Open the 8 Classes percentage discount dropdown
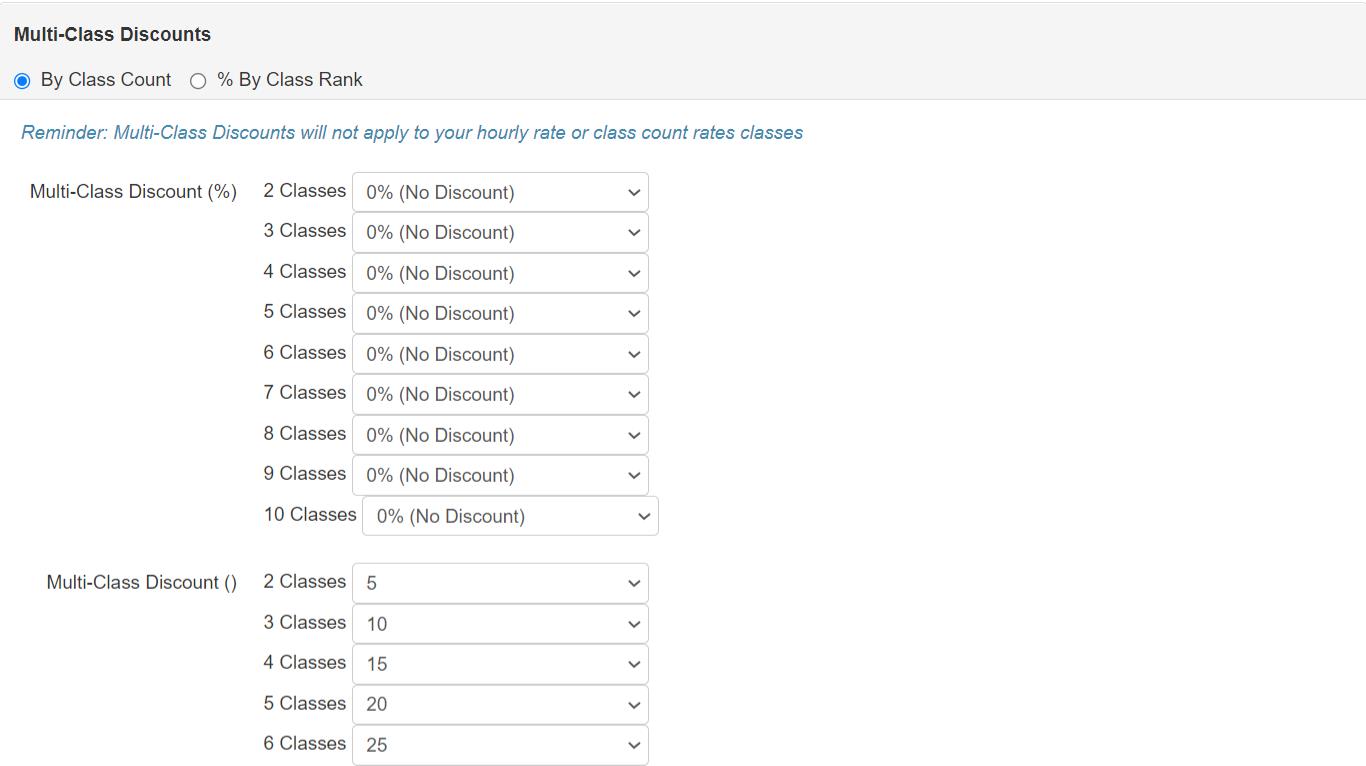This screenshot has width=1366, height=766. pos(500,435)
